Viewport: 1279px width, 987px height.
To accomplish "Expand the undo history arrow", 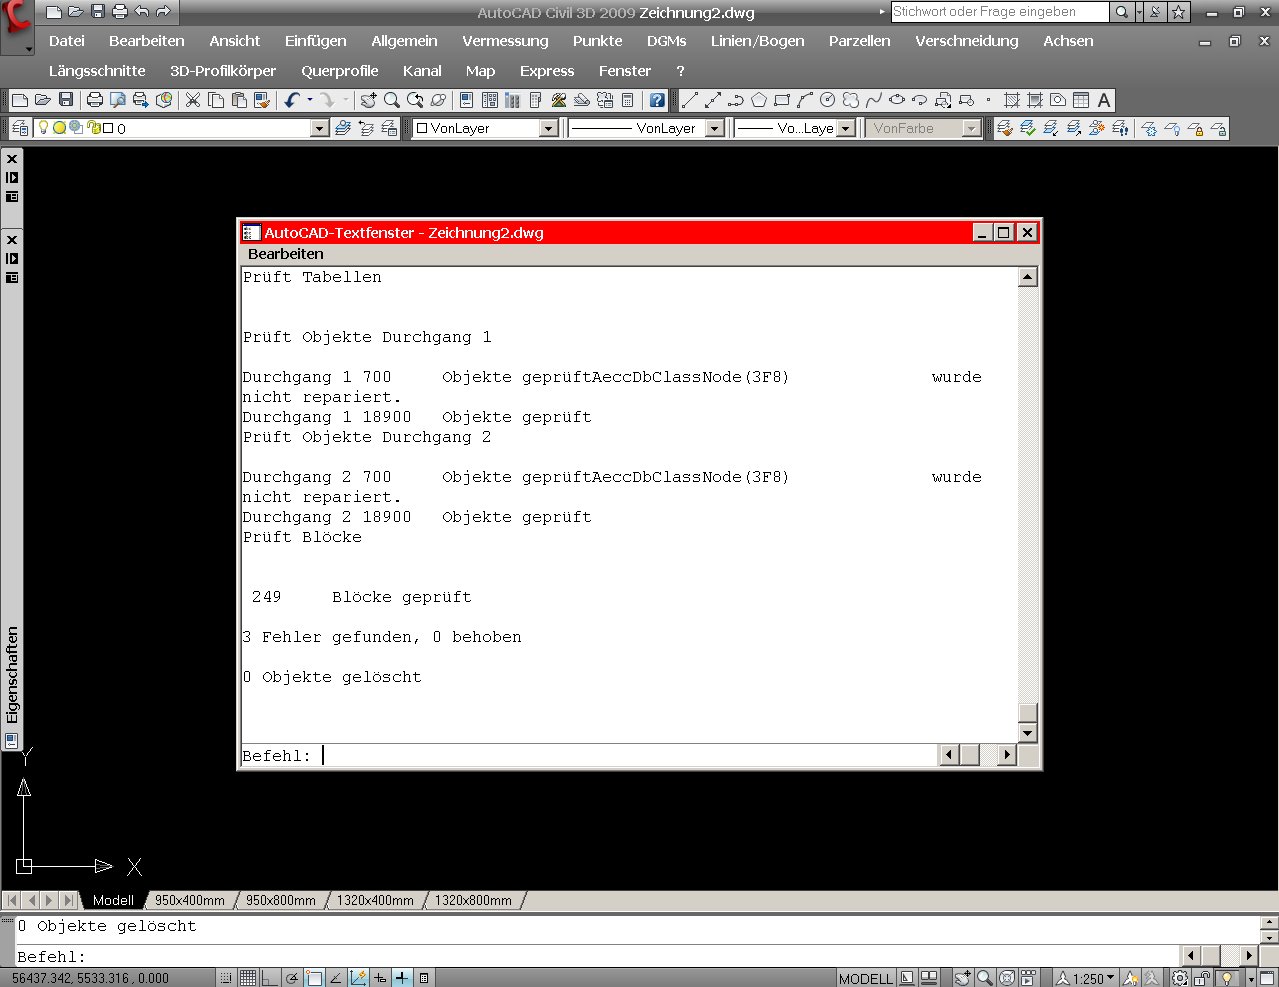I will click(x=309, y=100).
